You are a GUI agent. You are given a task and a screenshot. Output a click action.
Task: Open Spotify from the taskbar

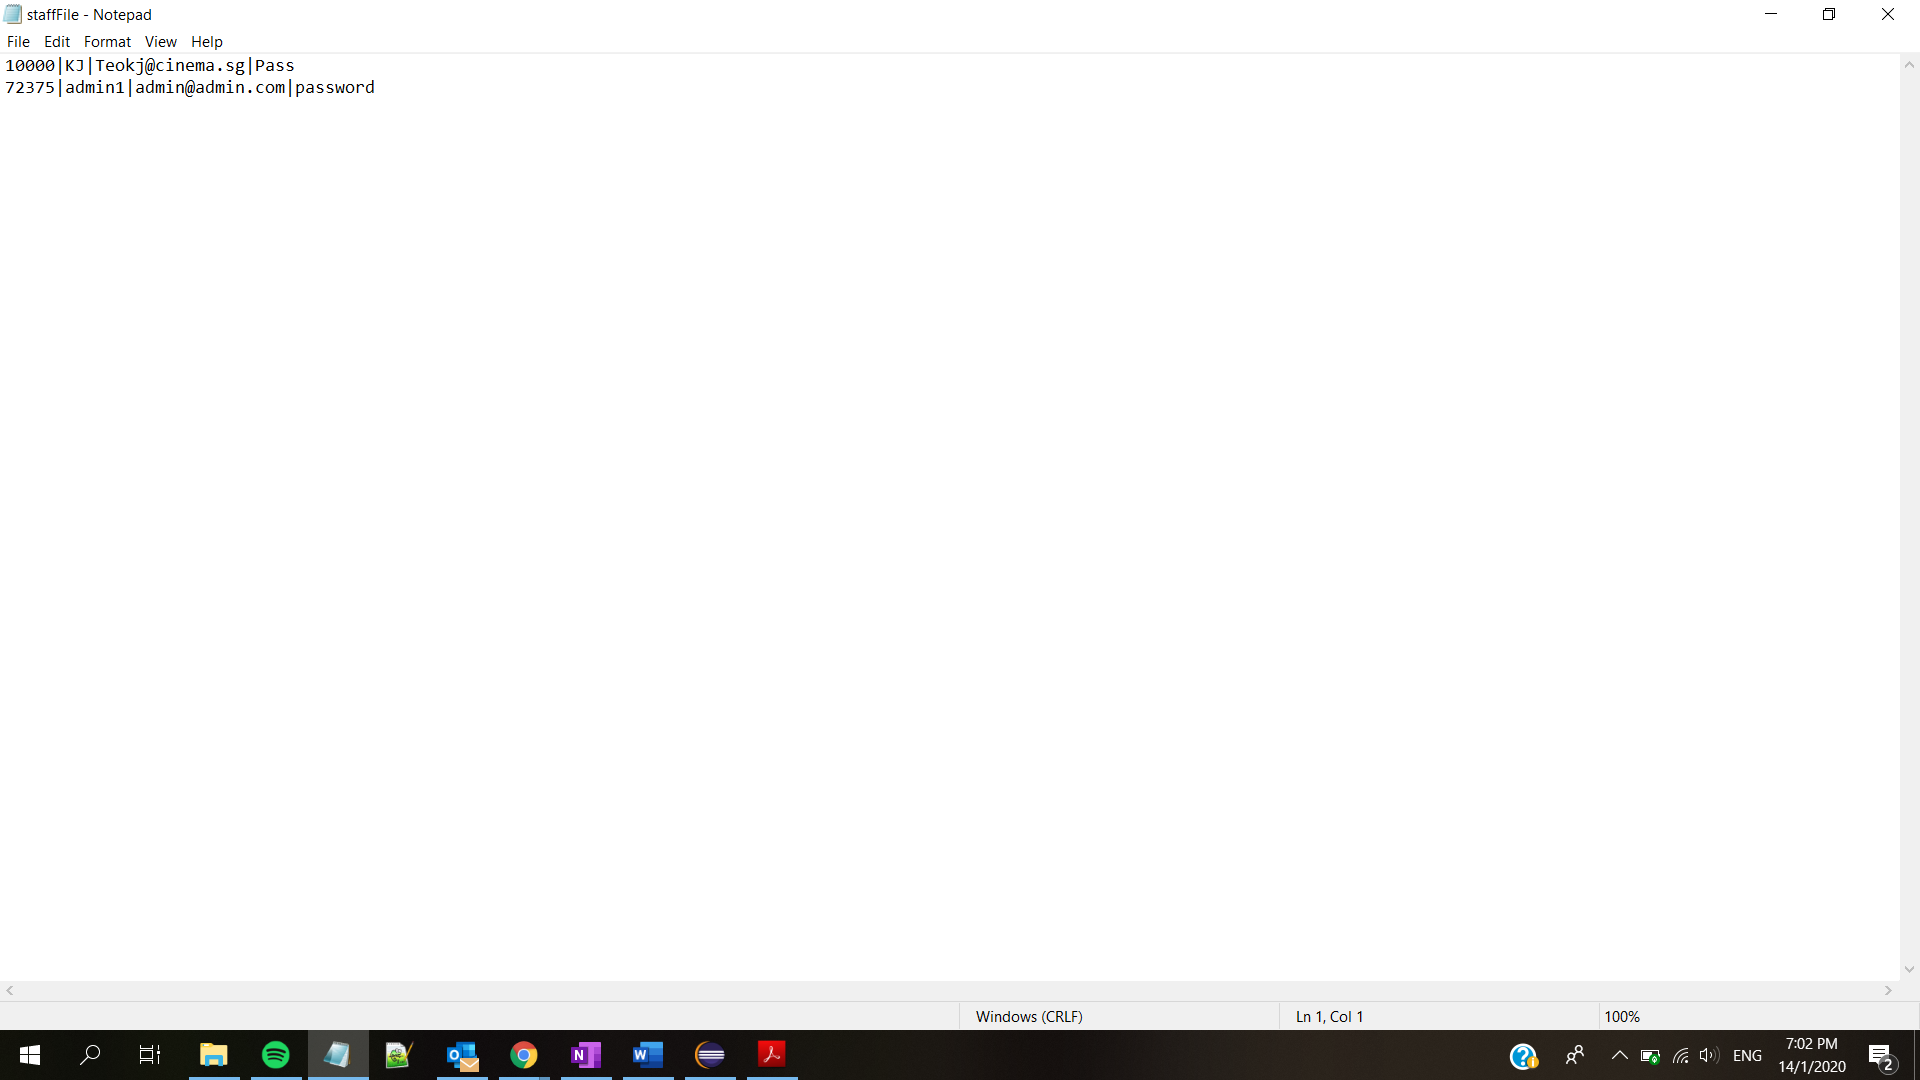click(275, 1055)
